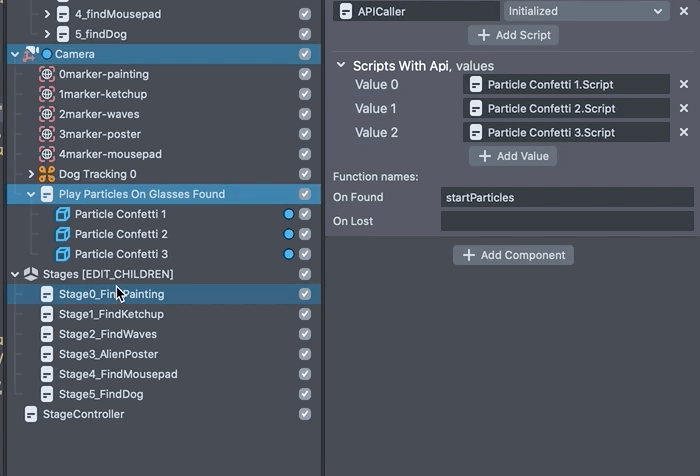Select the 4marker-mousepad object
Image resolution: width=700 pixels, height=476 pixels.
pos(110,154)
